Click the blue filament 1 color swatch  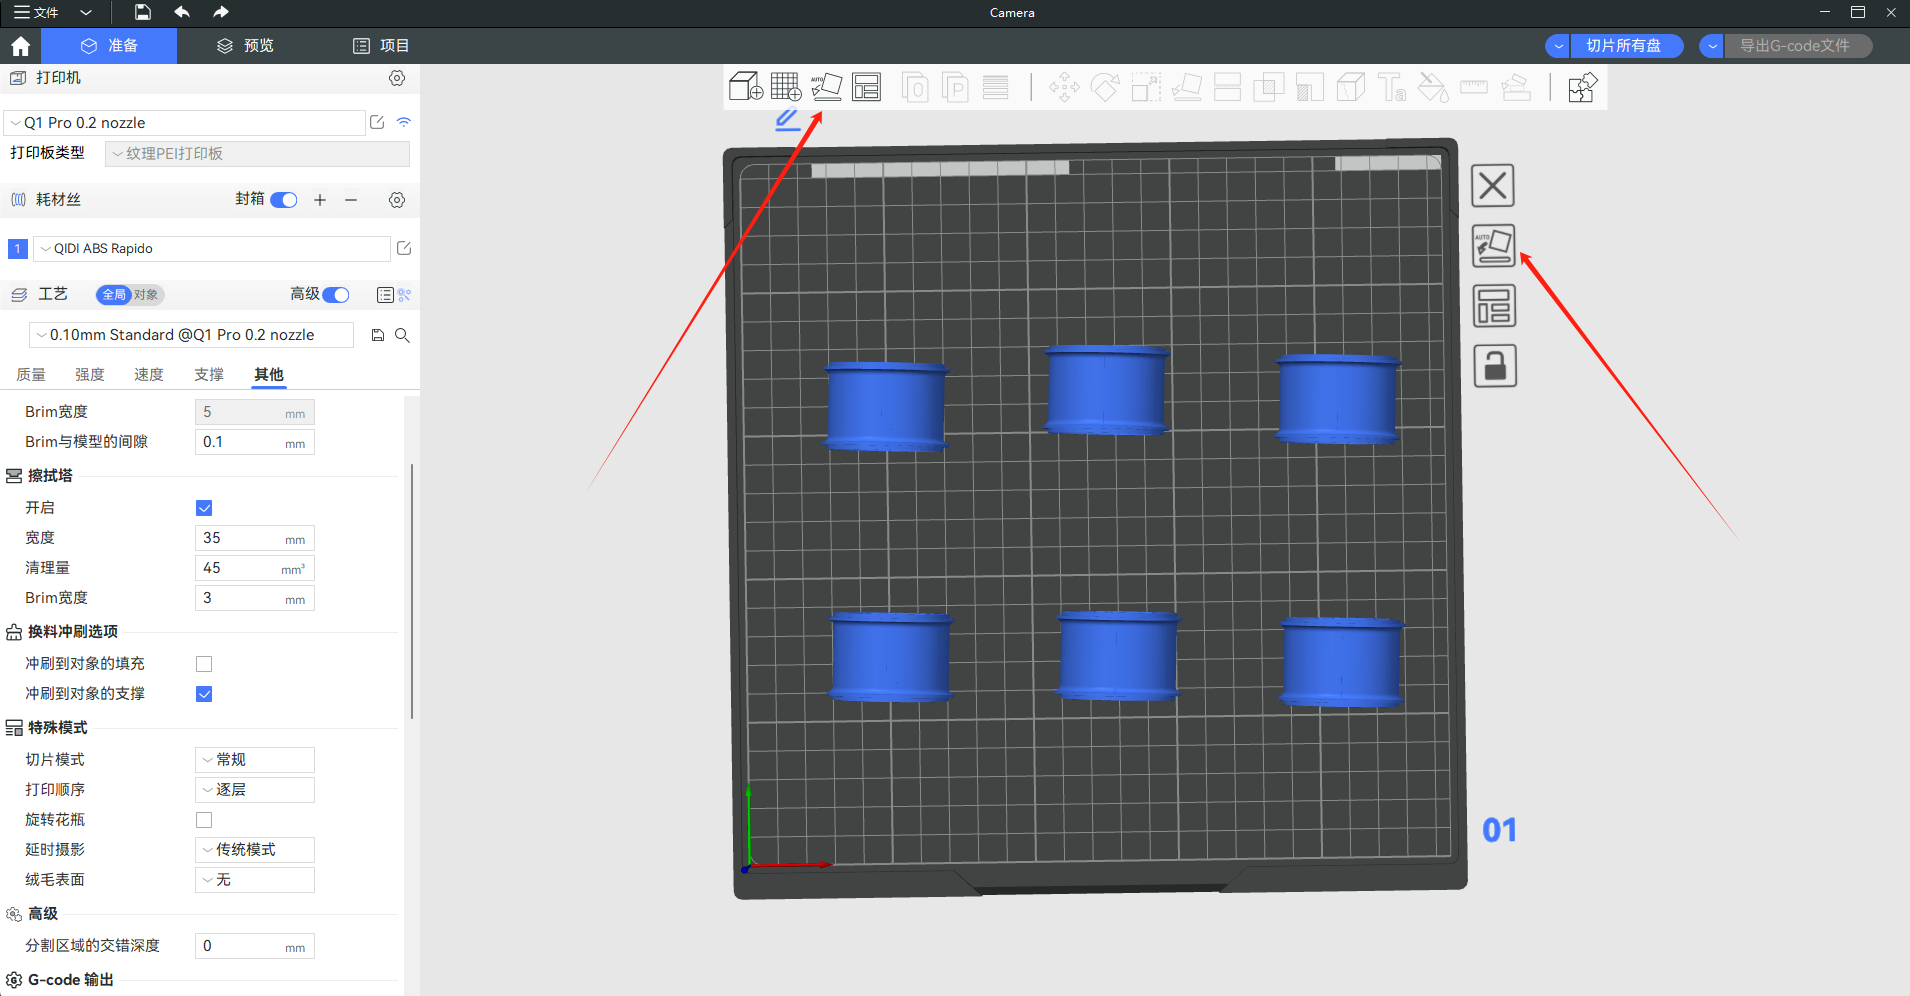17,249
